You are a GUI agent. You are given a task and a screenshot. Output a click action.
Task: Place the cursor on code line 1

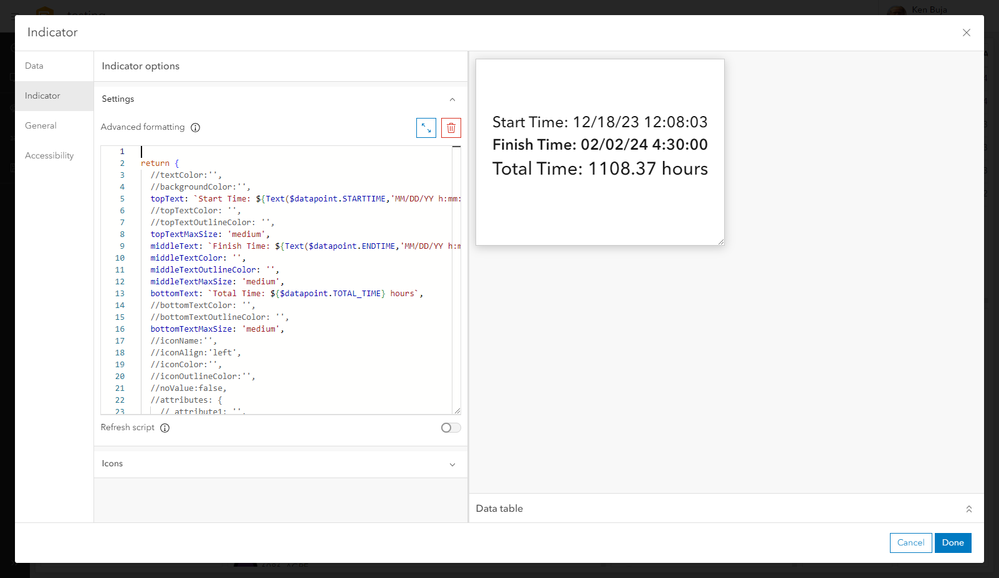296,152
